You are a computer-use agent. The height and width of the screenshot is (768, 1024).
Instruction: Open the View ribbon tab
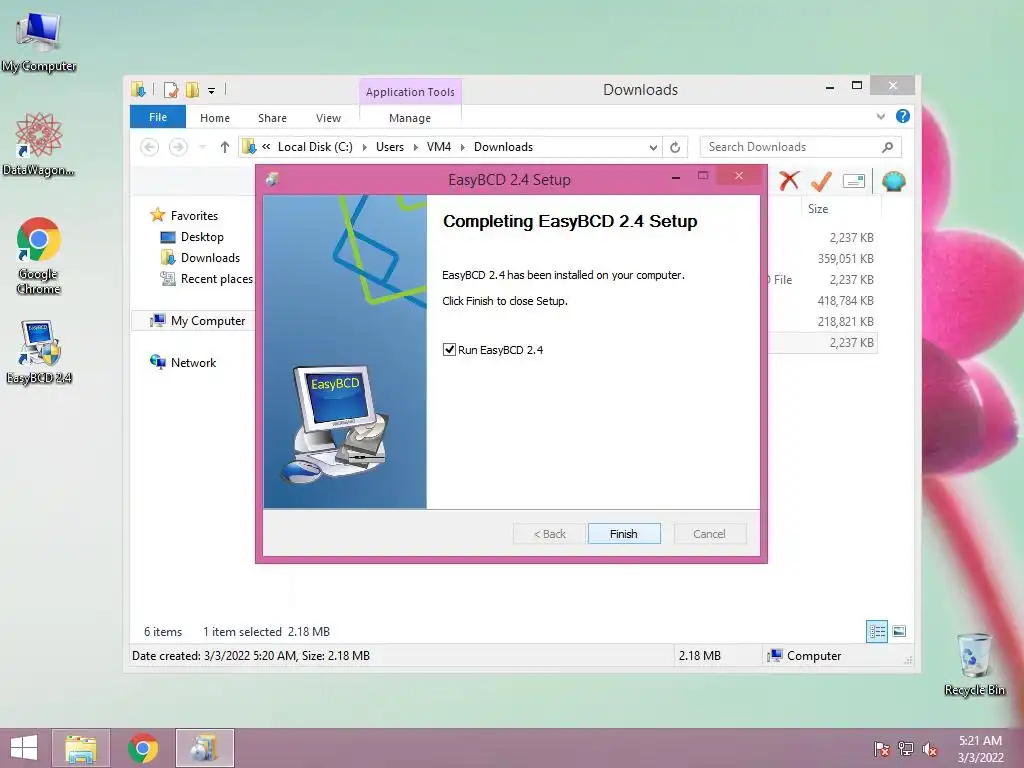[328, 118]
